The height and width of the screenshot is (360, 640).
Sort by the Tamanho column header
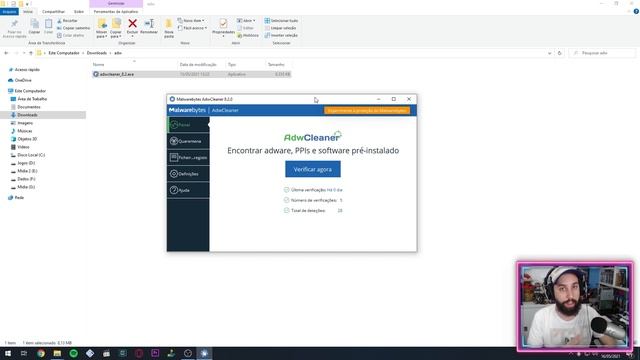coord(276,64)
